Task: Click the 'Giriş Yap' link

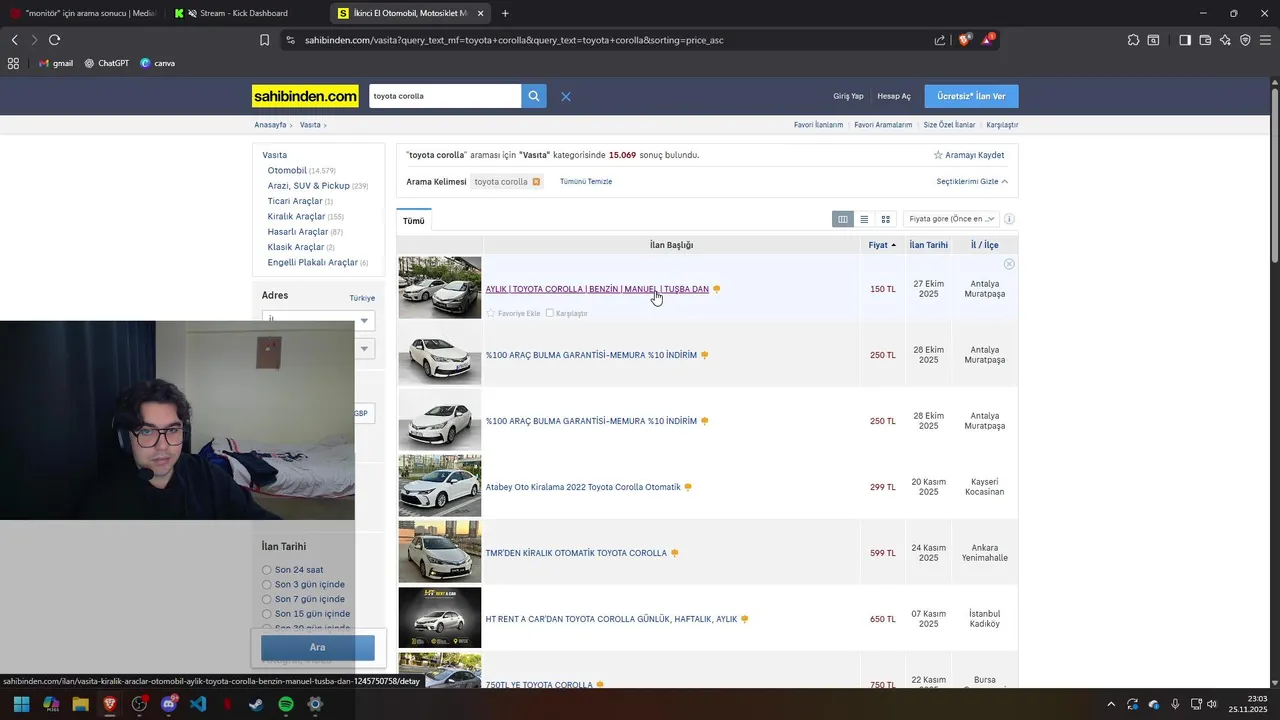Action: point(848,96)
